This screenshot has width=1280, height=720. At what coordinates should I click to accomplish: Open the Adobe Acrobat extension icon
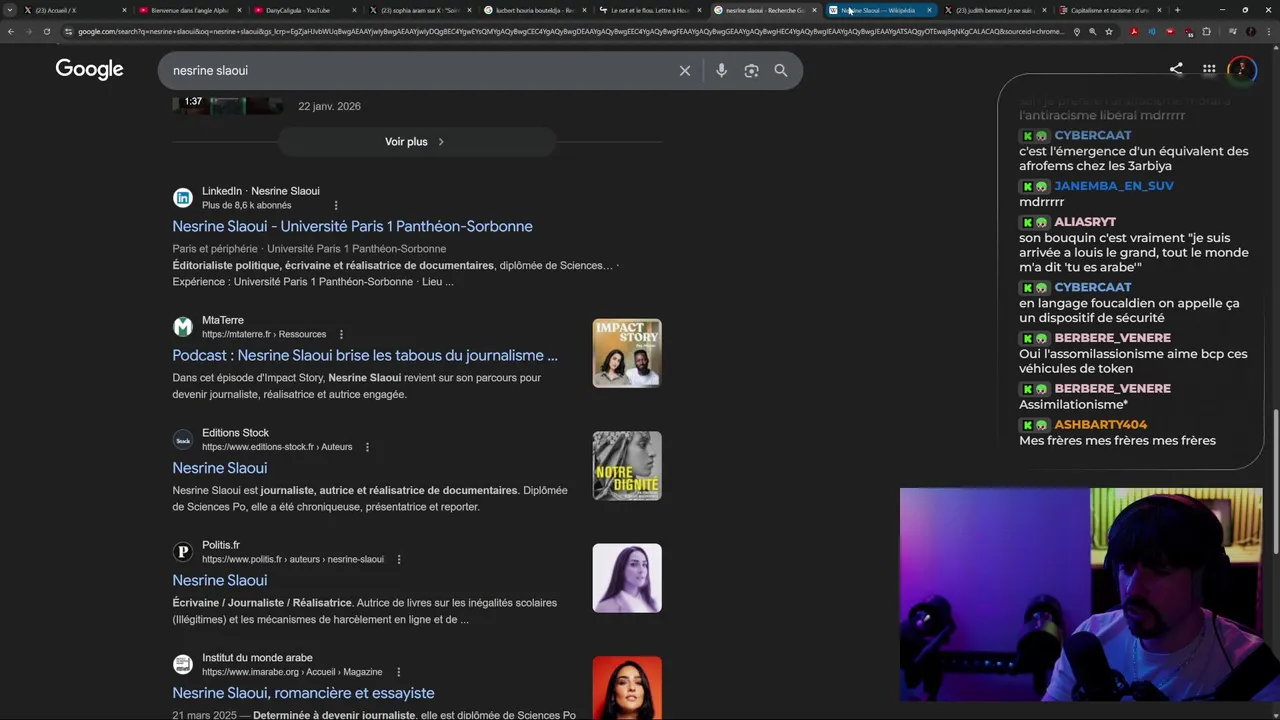(1134, 32)
